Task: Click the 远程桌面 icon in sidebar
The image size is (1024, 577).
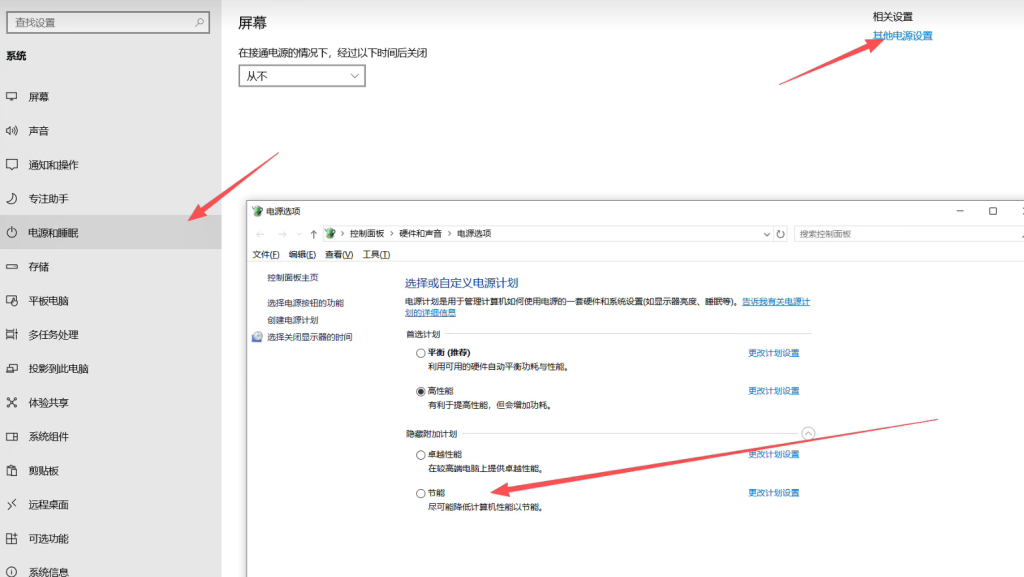Action: (x=12, y=505)
